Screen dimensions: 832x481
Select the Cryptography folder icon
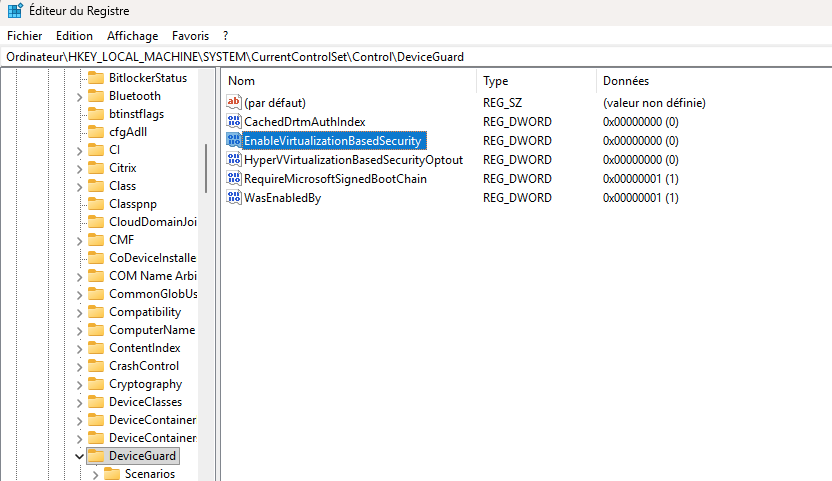click(x=96, y=384)
